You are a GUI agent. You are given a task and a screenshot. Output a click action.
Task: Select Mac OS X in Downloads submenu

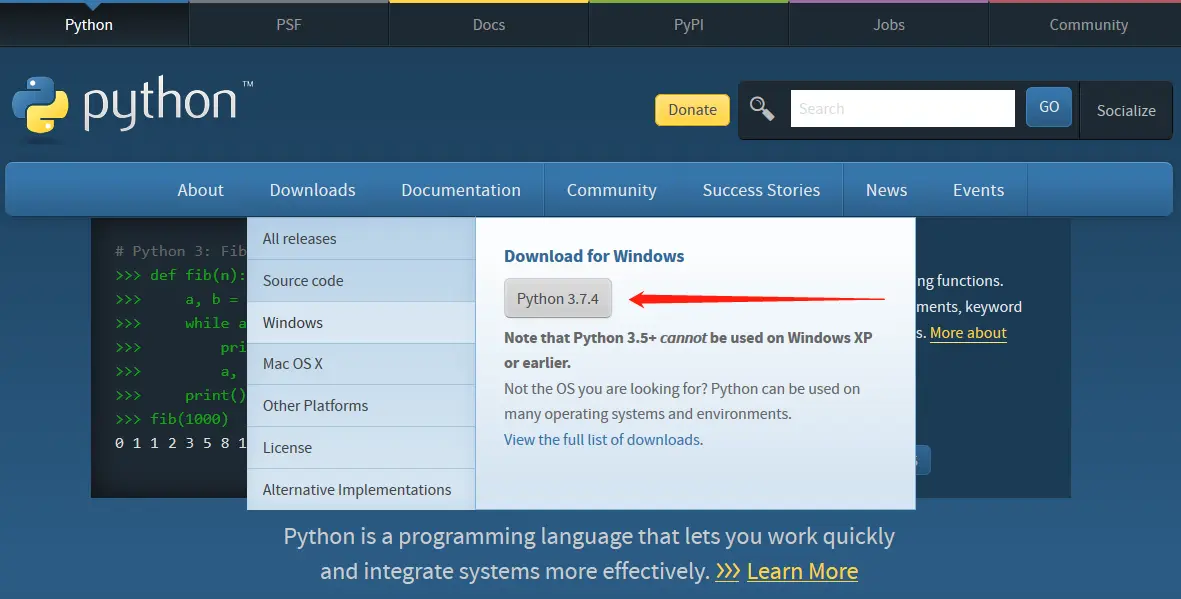[361, 364]
